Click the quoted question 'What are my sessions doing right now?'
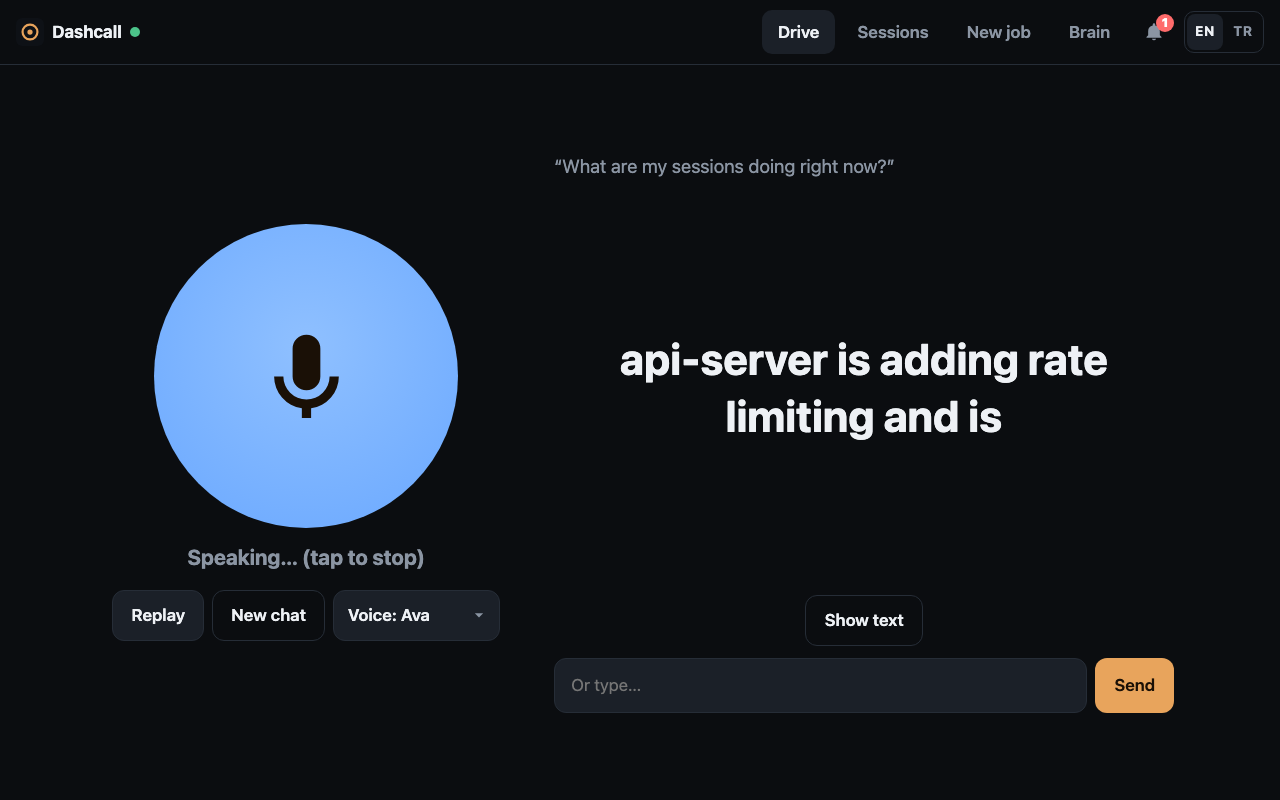The width and height of the screenshot is (1280, 800). pos(724,166)
